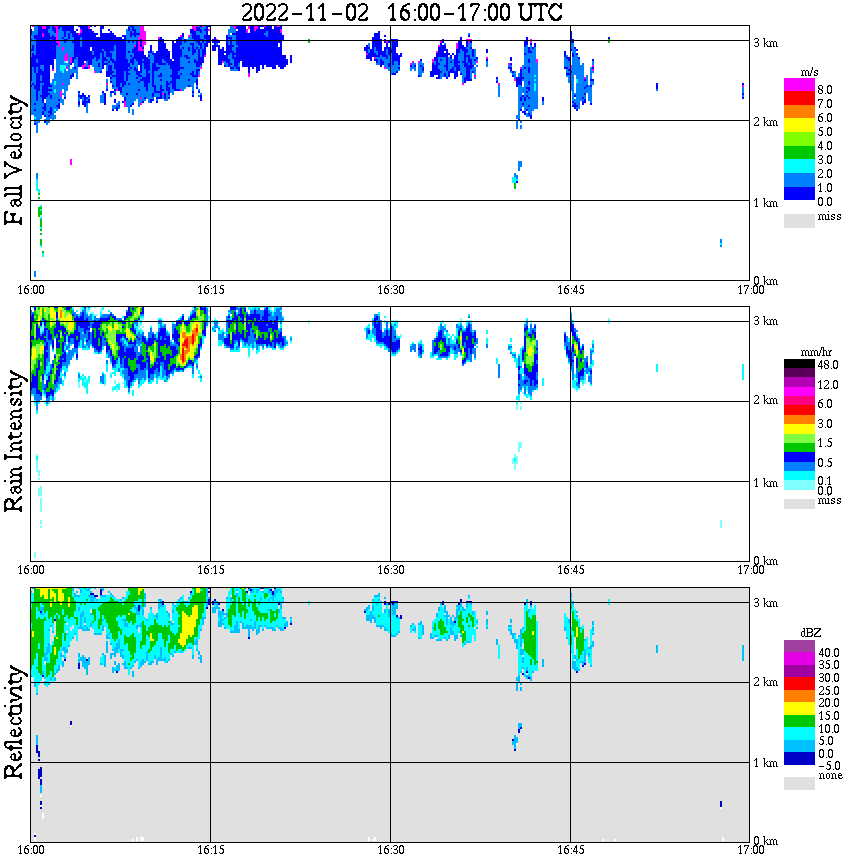Screen dimensions: 850x868
Task: Click 16:15 tick under Fall Velocity plot
Action: tap(210, 290)
